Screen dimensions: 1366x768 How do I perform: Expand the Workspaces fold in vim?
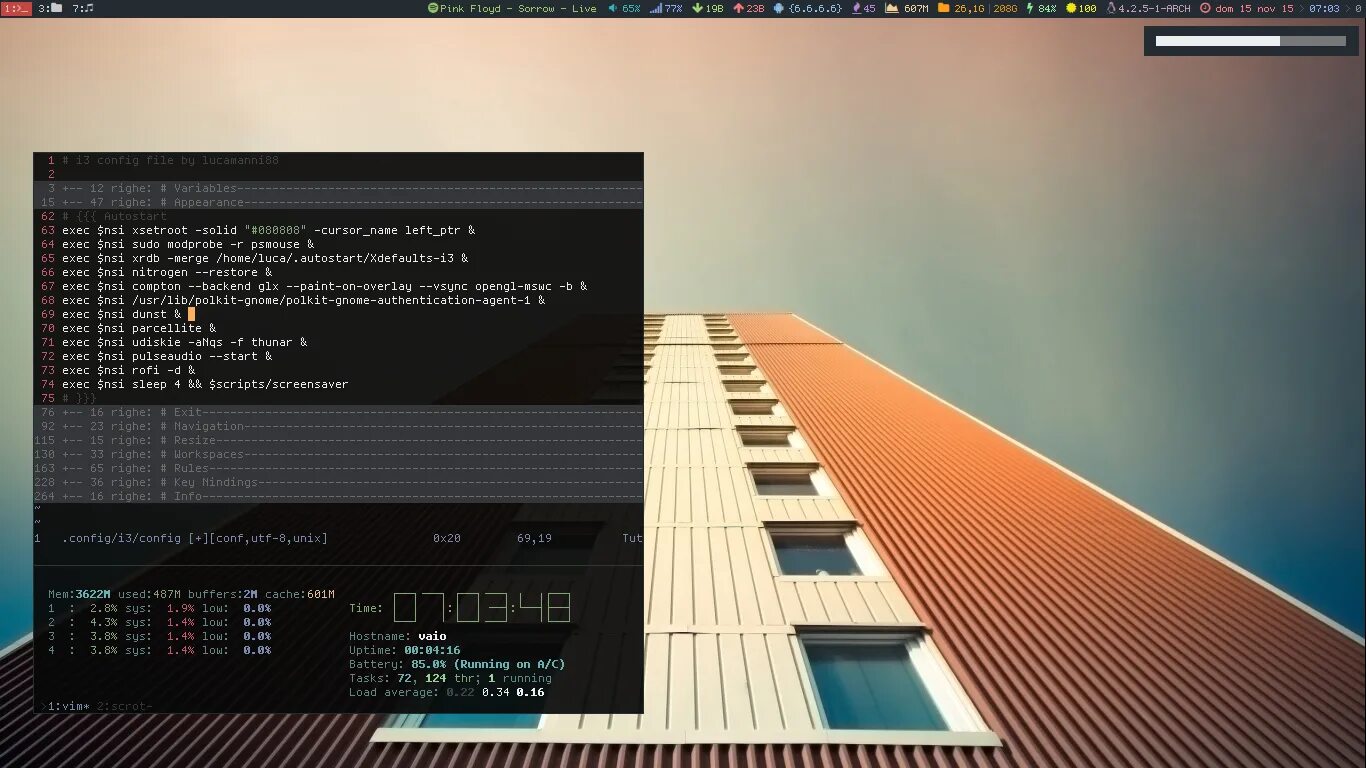(x=338, y=454)
